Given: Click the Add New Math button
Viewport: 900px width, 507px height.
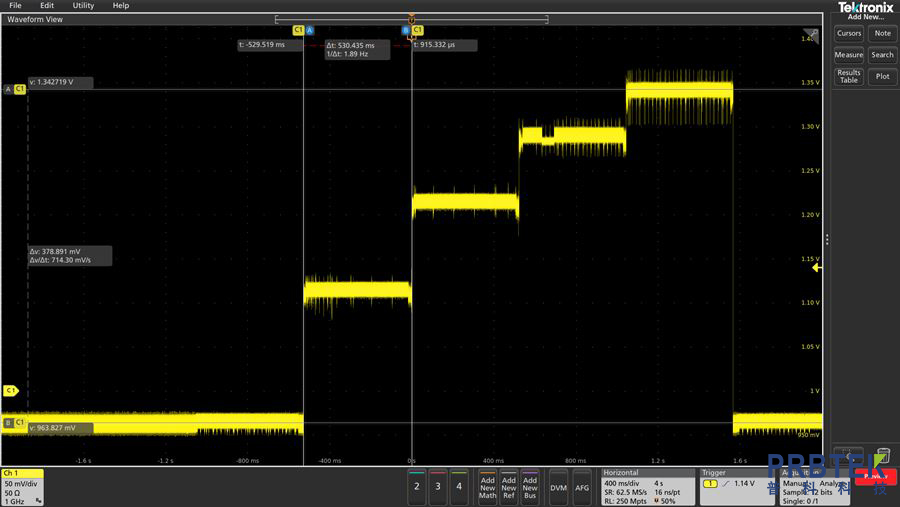Looking at the screenshot, I should [487, 487].
